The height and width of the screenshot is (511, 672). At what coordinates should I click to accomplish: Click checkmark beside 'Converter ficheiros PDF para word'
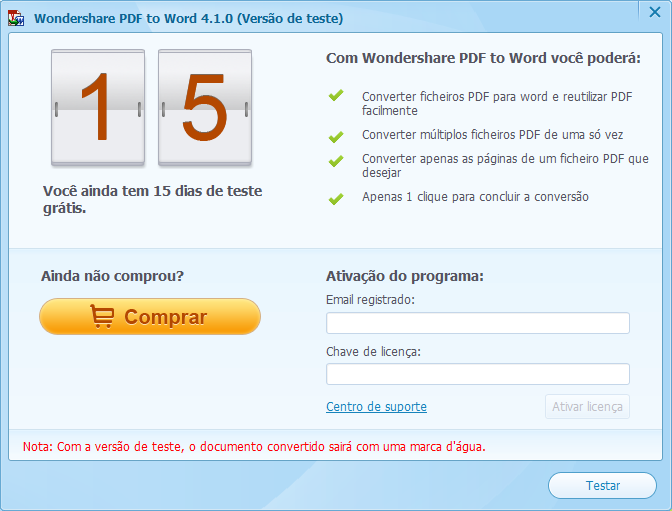tap(336, 95)
